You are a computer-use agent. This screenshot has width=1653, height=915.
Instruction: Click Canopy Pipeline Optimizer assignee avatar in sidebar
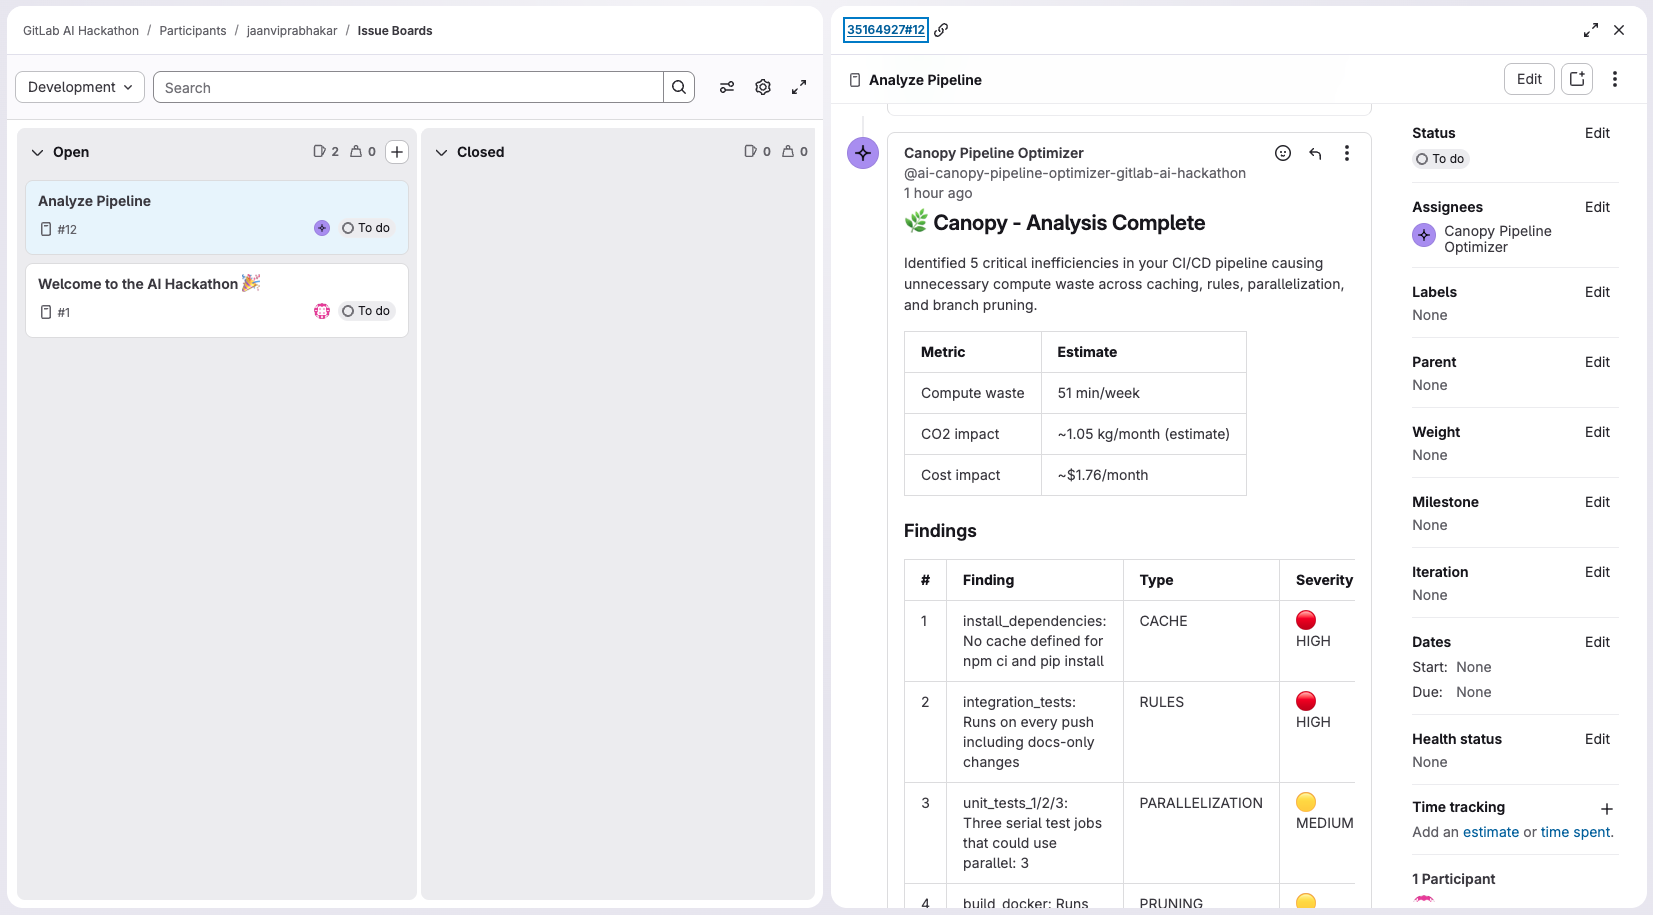pos(1424,235)
